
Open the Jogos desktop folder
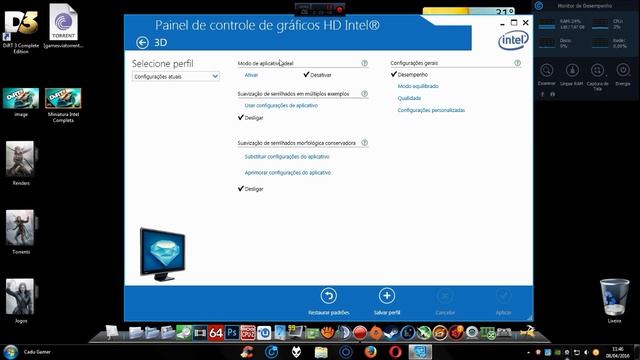pos(21,301)
